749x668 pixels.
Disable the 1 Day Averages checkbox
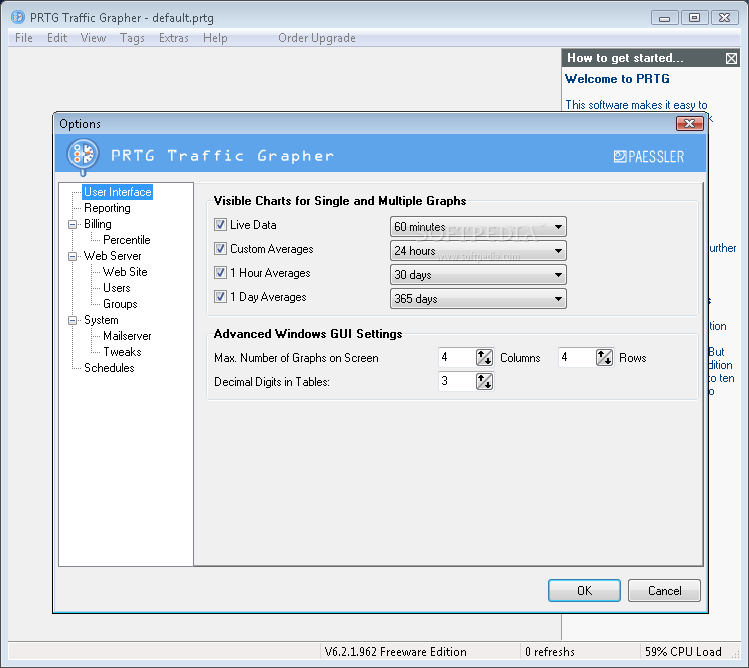pos(220,296)
